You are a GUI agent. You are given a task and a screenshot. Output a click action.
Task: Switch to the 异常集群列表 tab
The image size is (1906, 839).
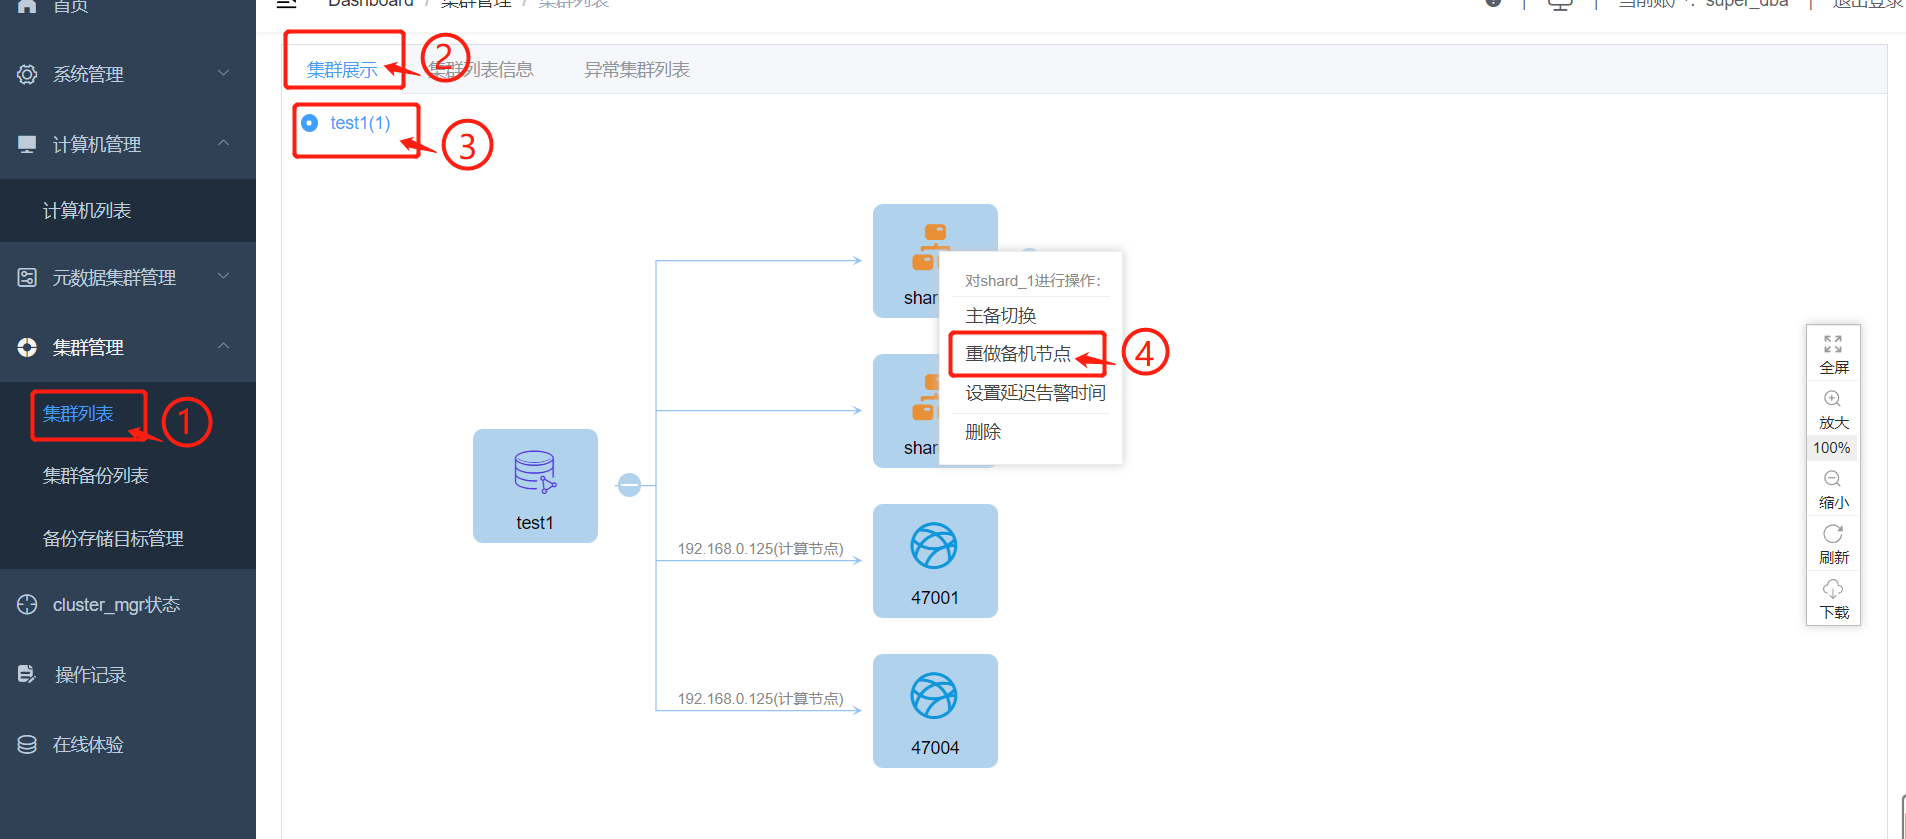(x=636, y=70)
